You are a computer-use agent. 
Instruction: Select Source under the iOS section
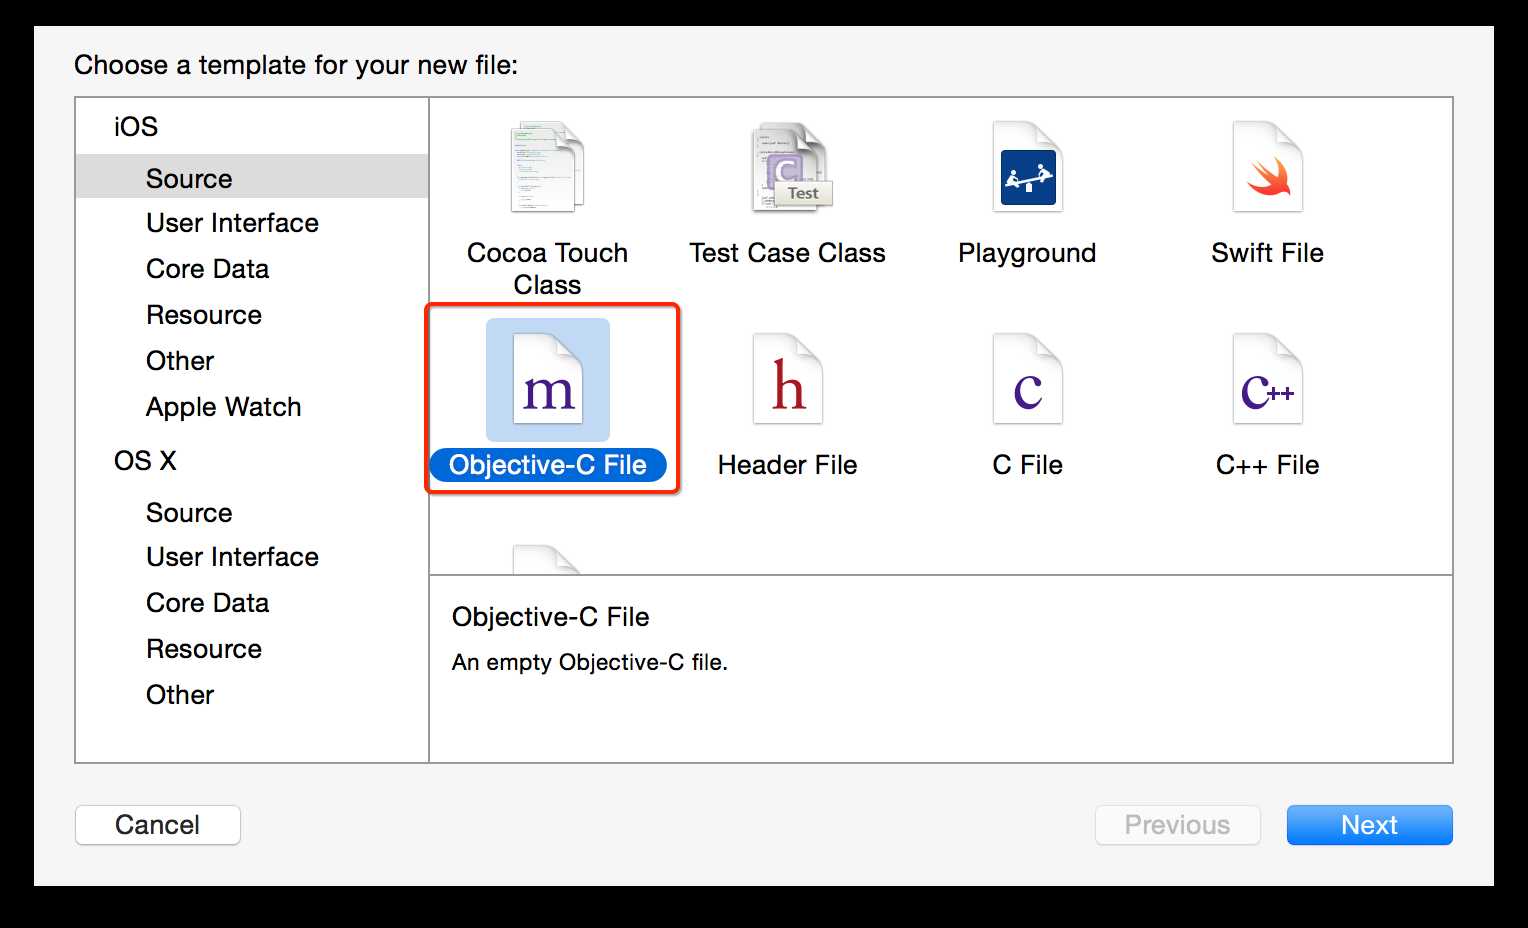pyautogui.click(x=252, y=177)
